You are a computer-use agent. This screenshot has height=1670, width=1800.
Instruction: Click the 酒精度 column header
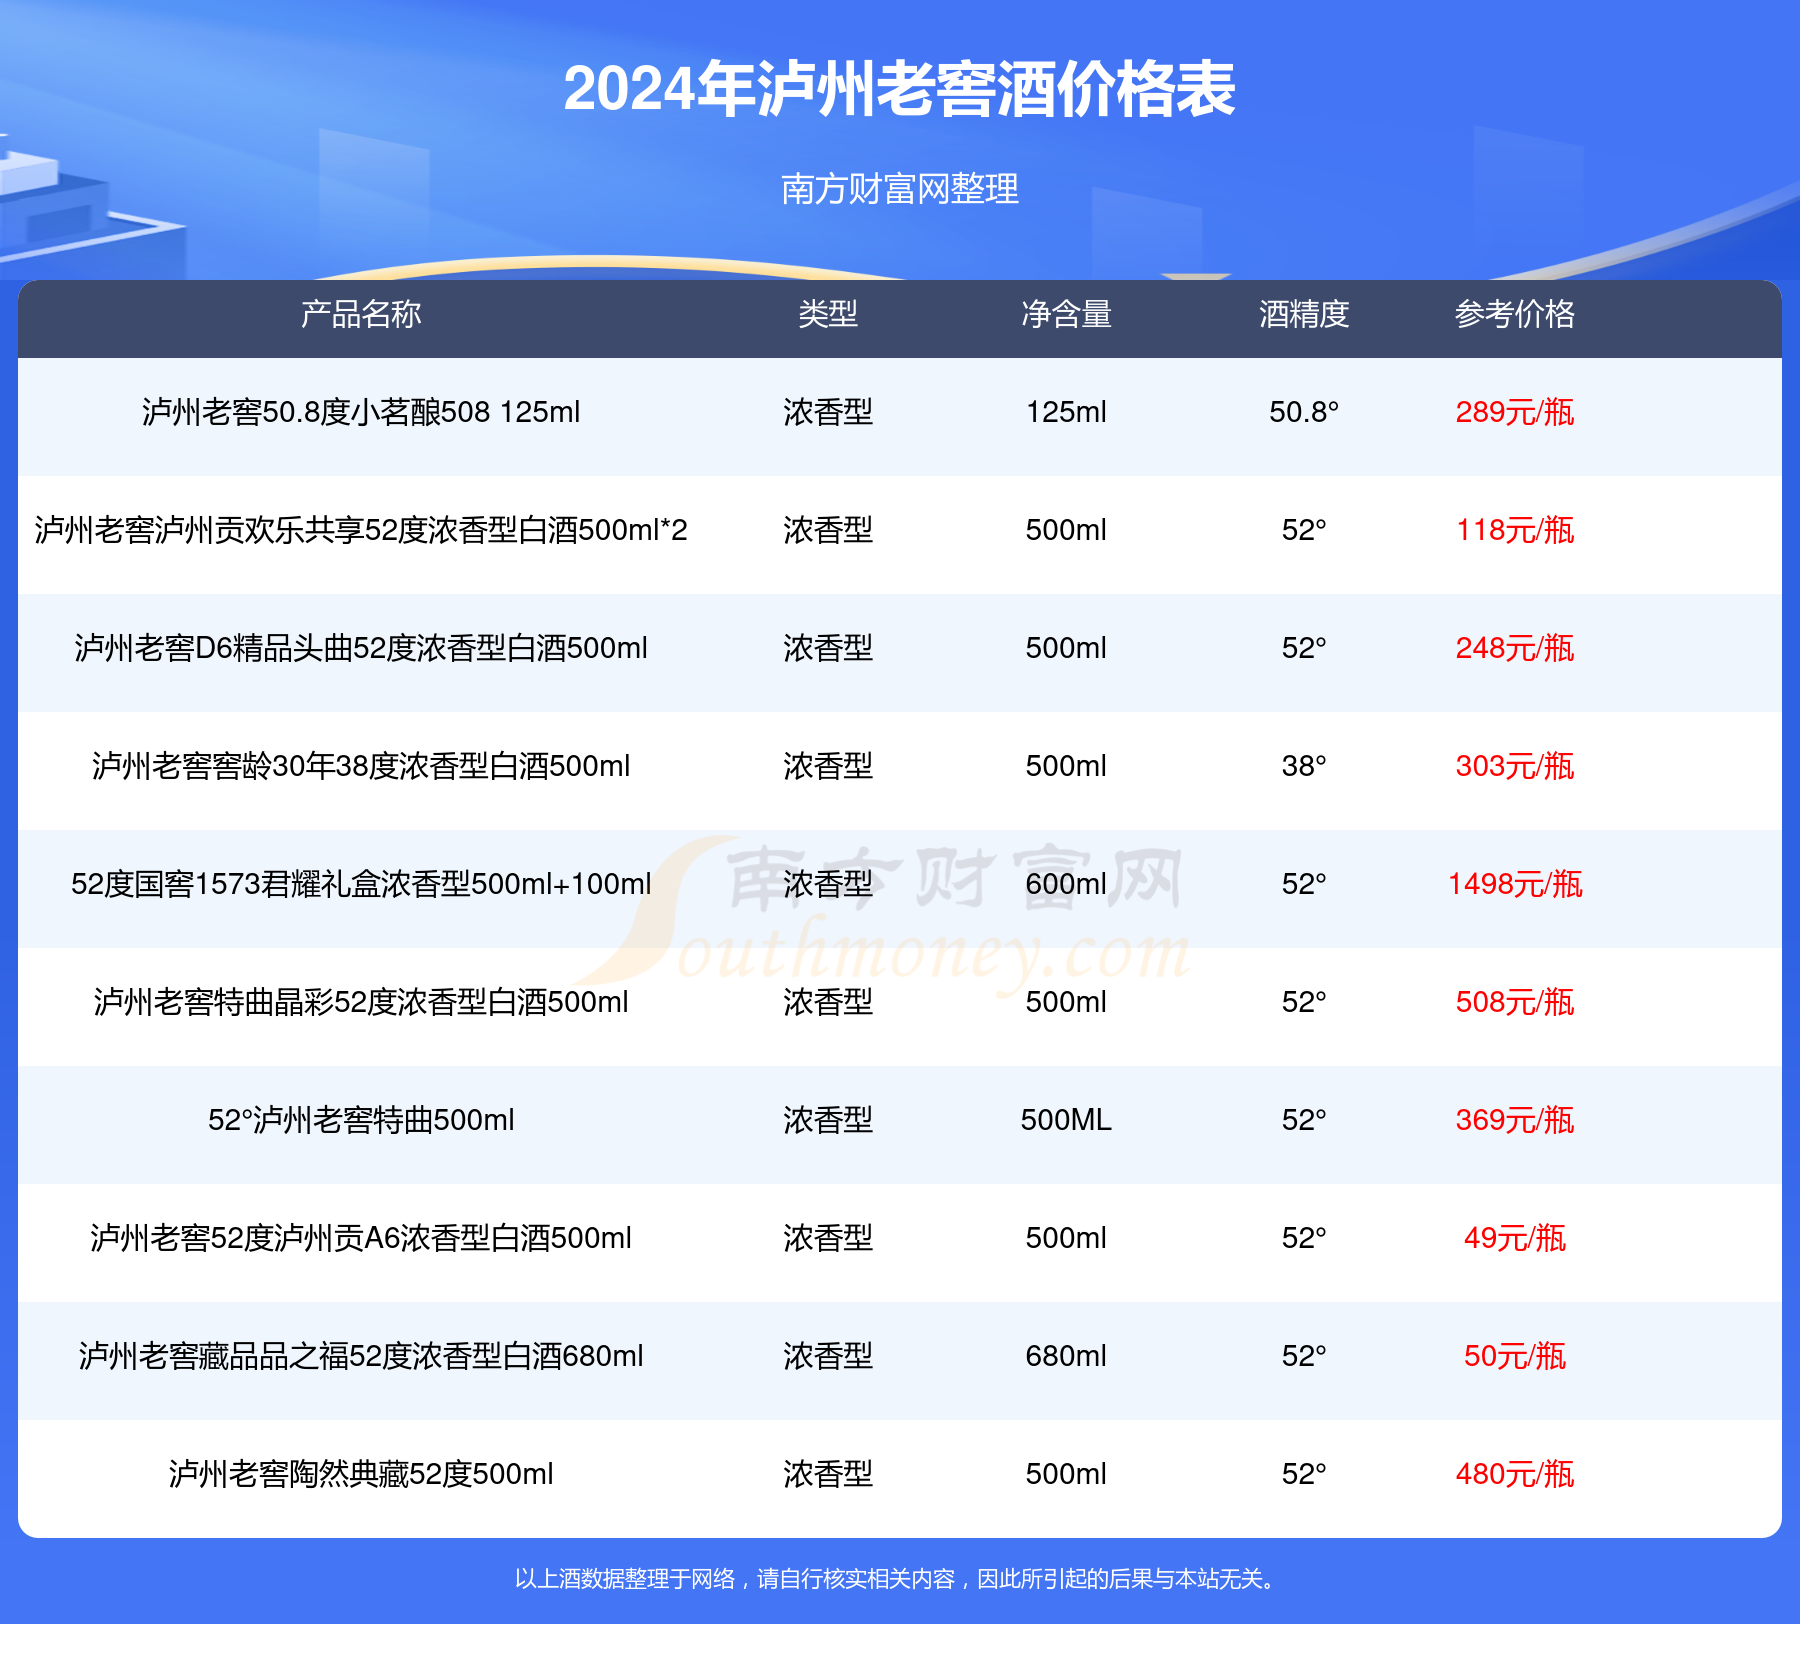click(x=1304, y=314)
